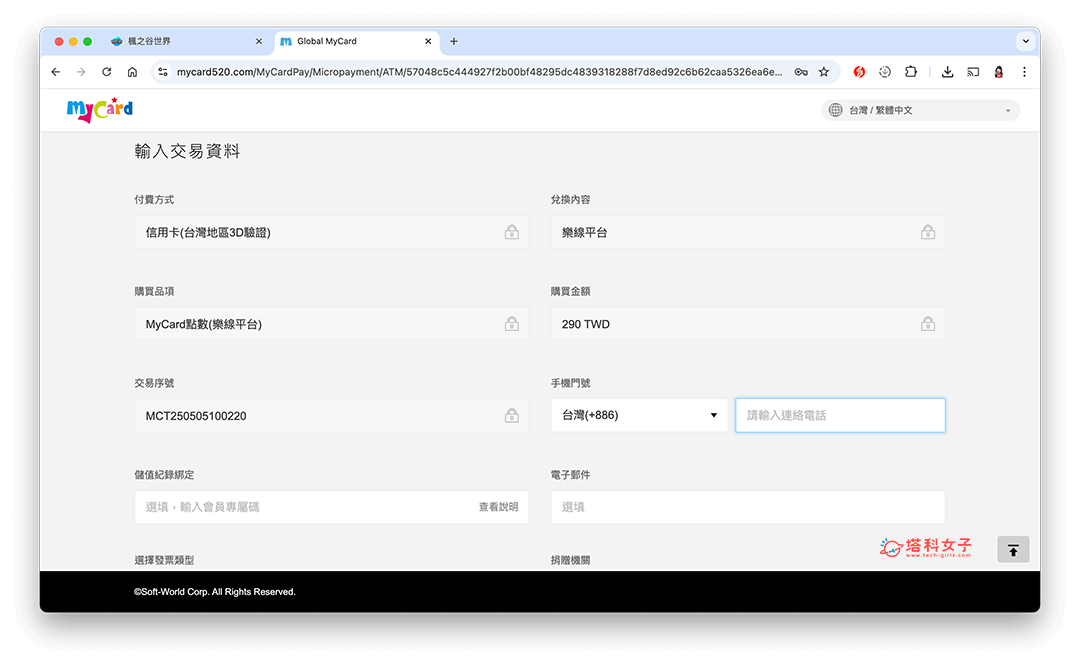Click the mycard520.com address bar URL
The height and width of the screenshot is (665, 1080).
tap(479, 72)
